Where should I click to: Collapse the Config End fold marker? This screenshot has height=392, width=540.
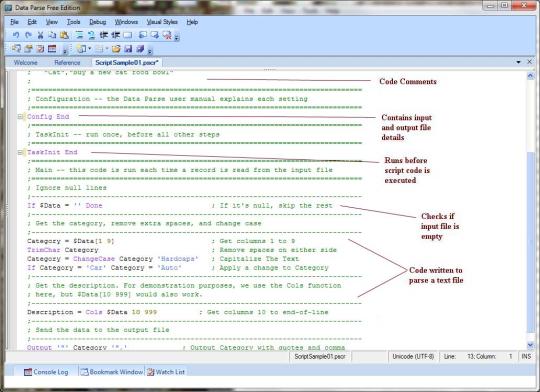(20, 116)
